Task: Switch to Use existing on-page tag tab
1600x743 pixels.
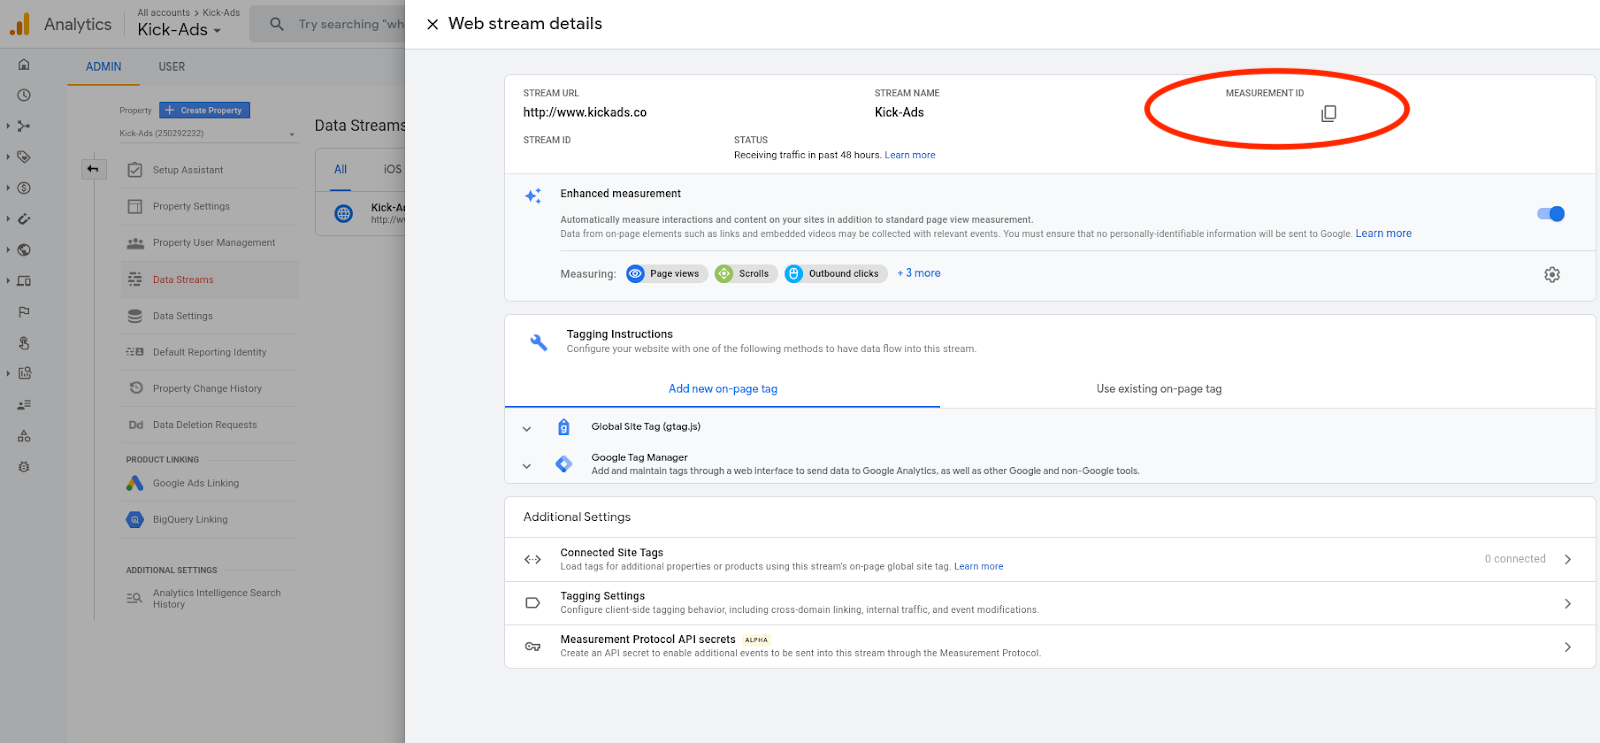Action: tap(1159, 389)
